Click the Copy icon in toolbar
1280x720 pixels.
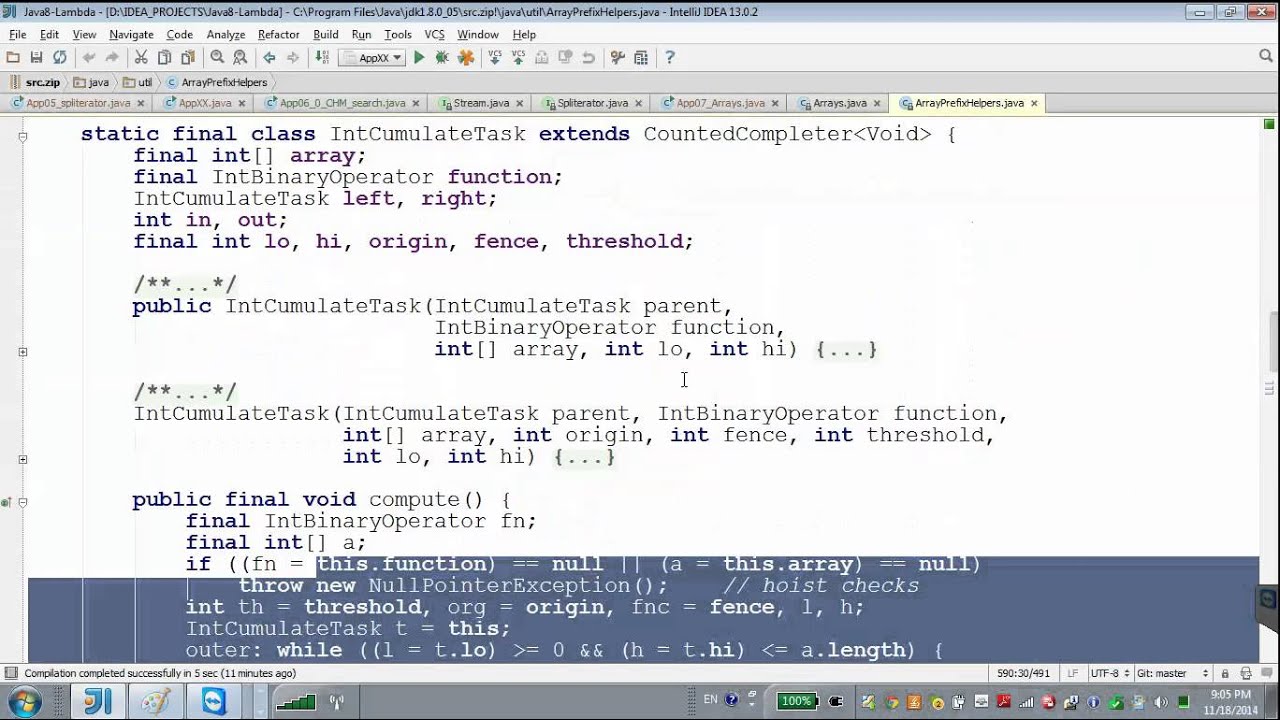tap(164, 58)
